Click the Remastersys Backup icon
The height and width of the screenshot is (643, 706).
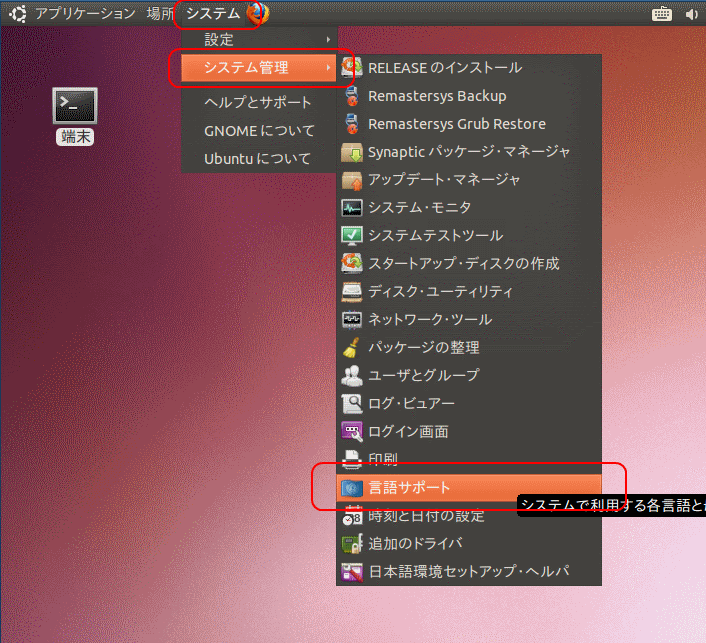pos(352,96)
